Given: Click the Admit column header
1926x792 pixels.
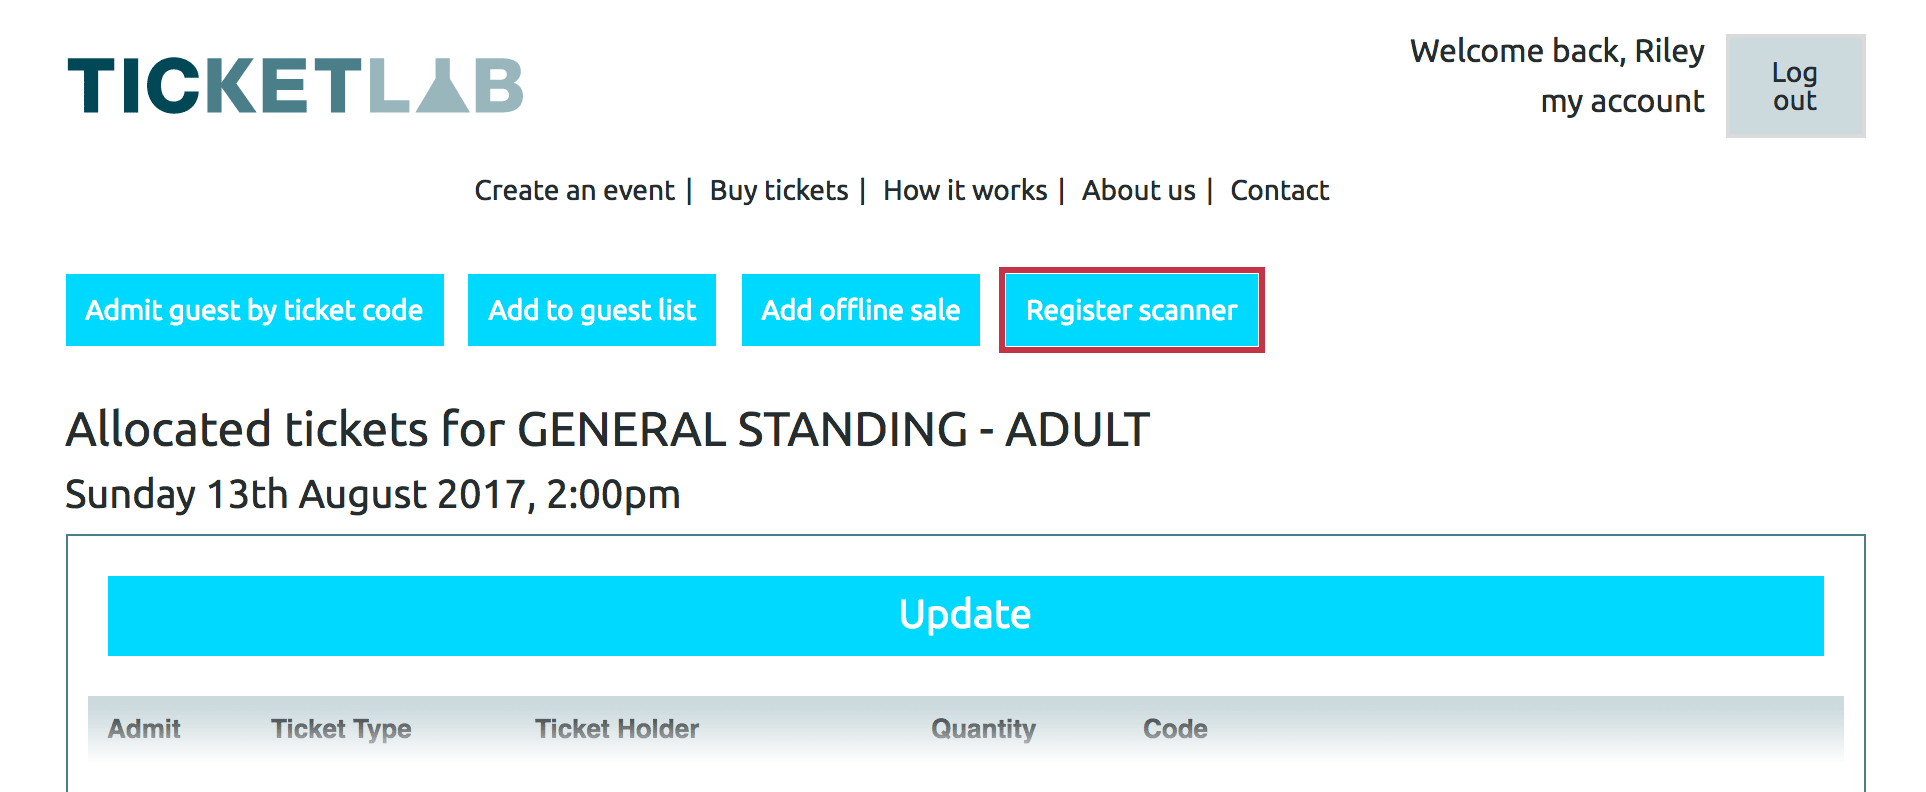Looking at the screenshot, I should coord(144,729).
